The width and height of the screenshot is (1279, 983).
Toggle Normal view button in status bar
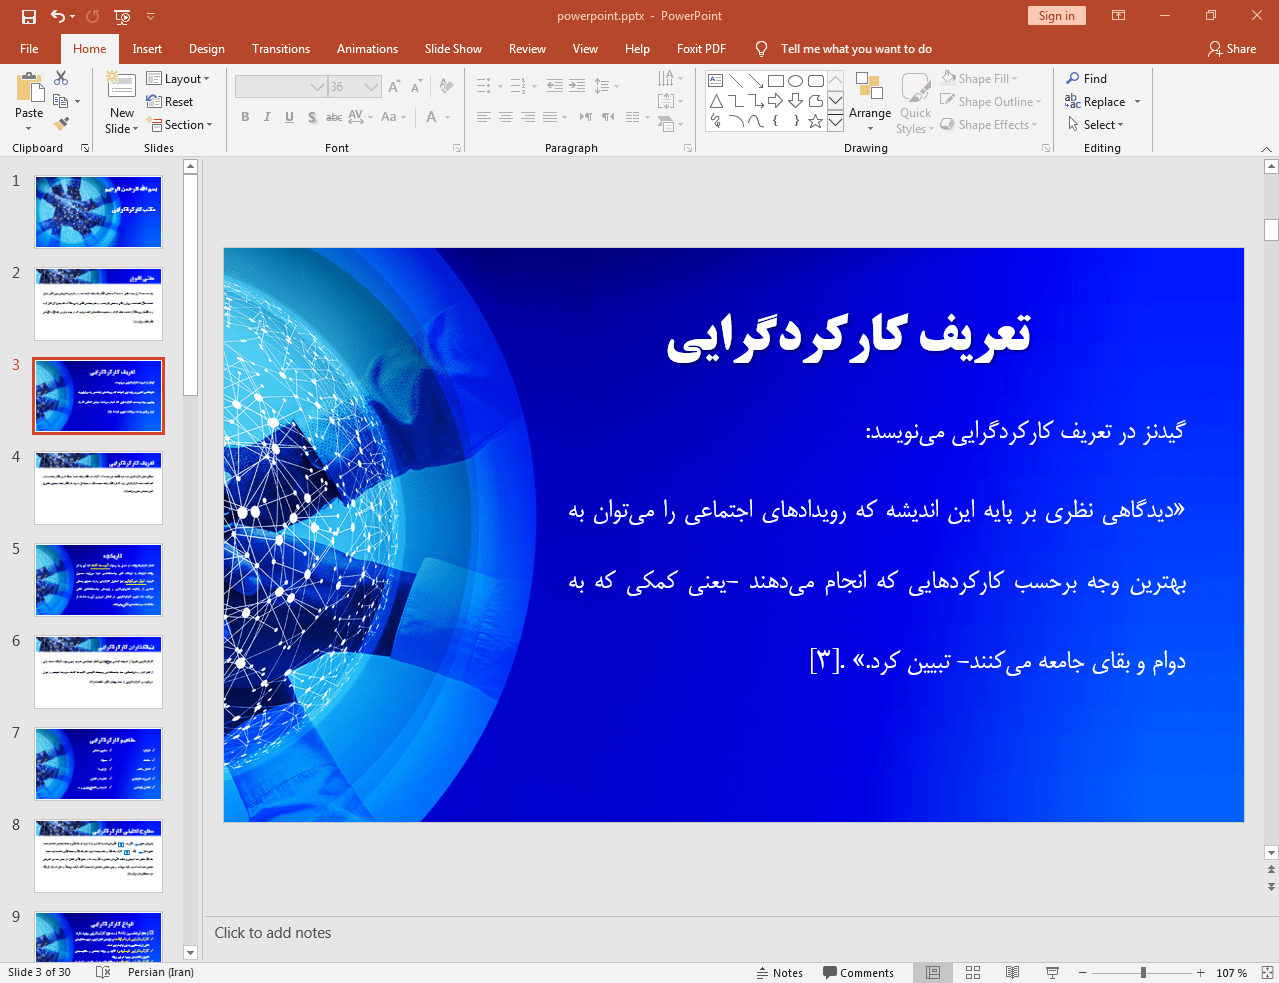tap(932, 972)
